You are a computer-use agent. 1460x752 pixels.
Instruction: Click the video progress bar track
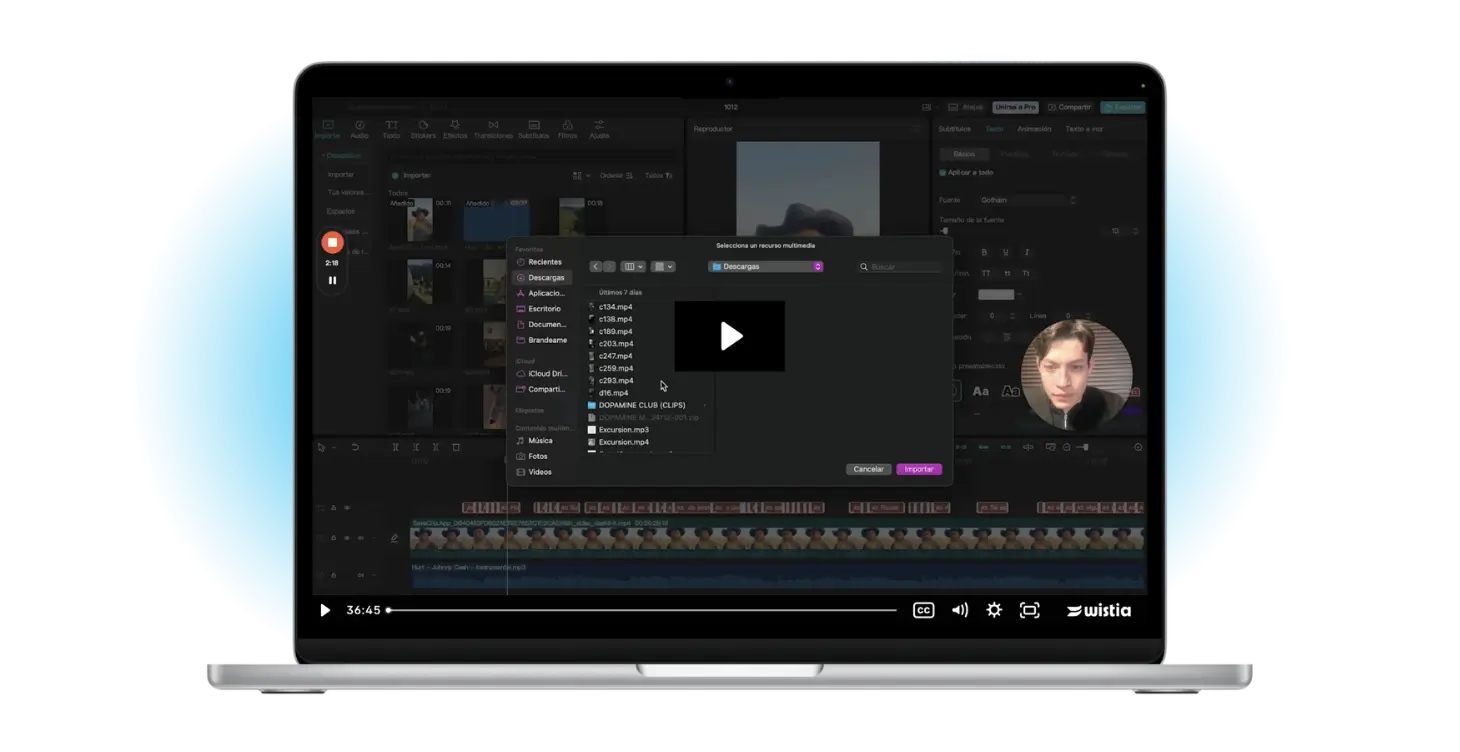pos(640,610)
